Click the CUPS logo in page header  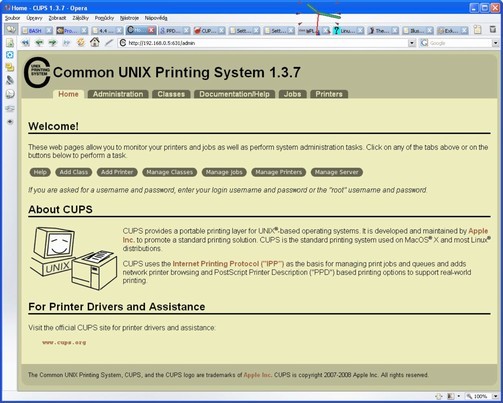[x=37, y=73]
